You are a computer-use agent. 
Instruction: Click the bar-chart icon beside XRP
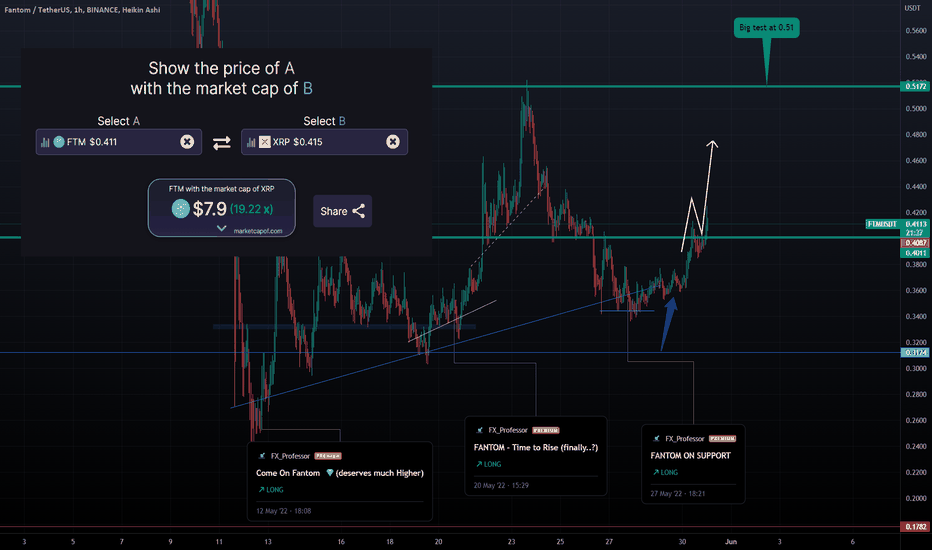pos(251,142)
